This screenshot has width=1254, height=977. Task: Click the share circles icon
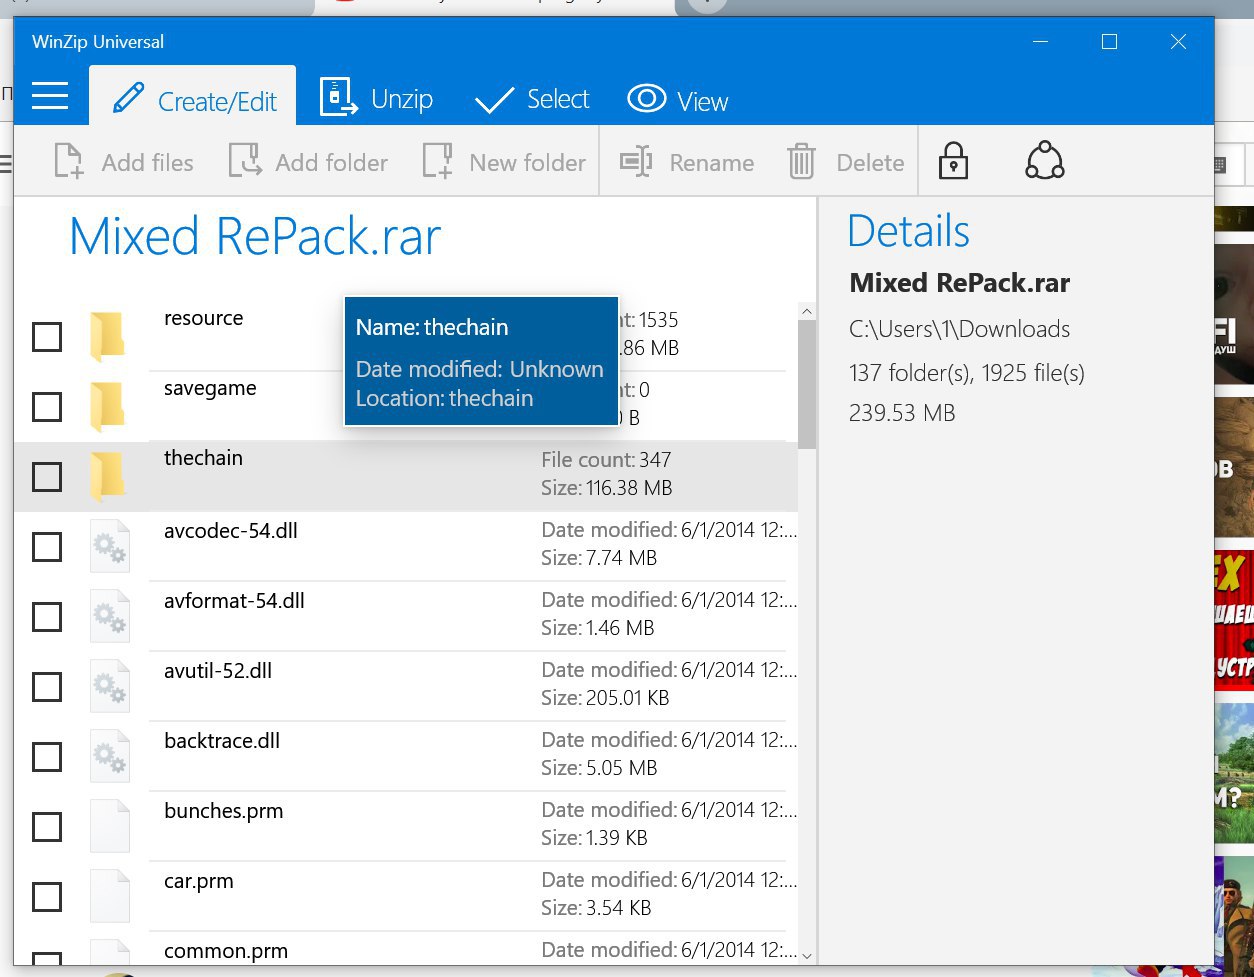click(x=1044, y=160)
